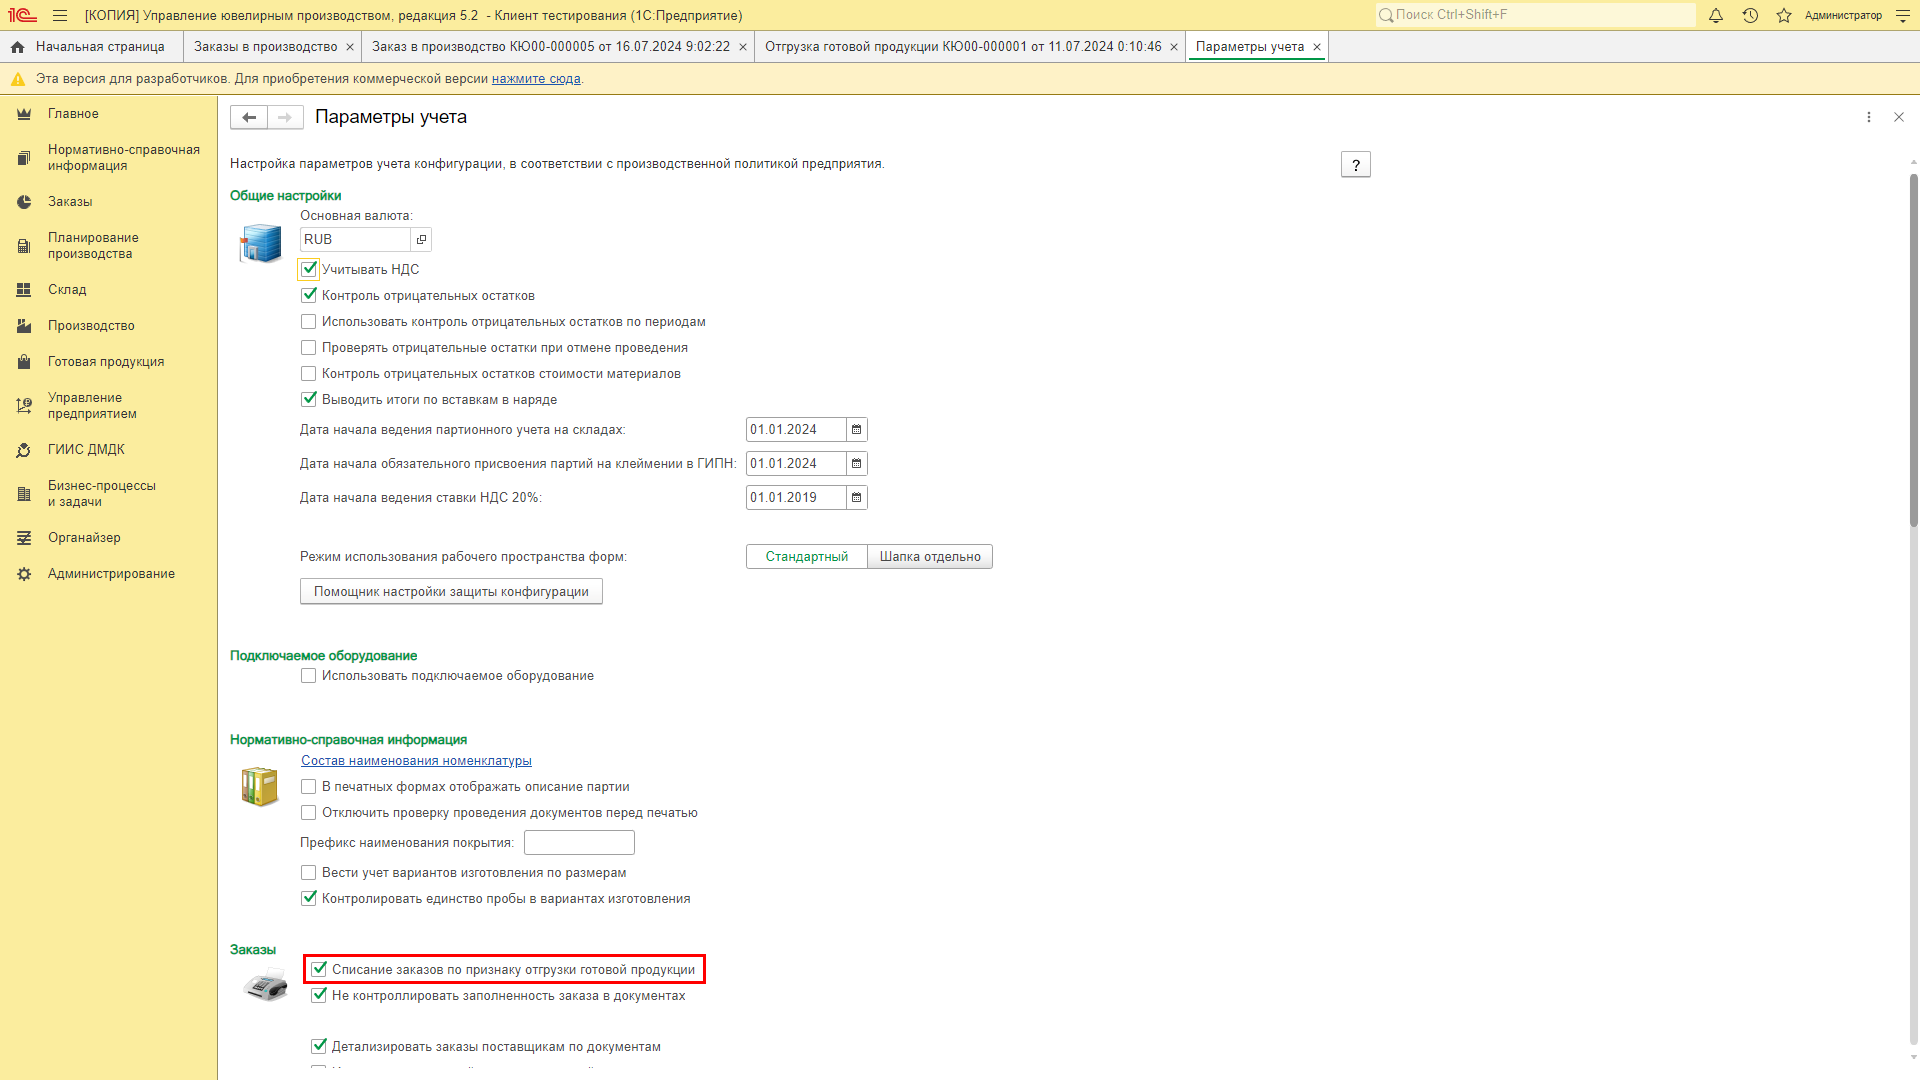The width and height of the screenshot is (1920, 1080).
Task: Toggle Выводить итоги по вставкам в наряде
Action: [309, 399]
